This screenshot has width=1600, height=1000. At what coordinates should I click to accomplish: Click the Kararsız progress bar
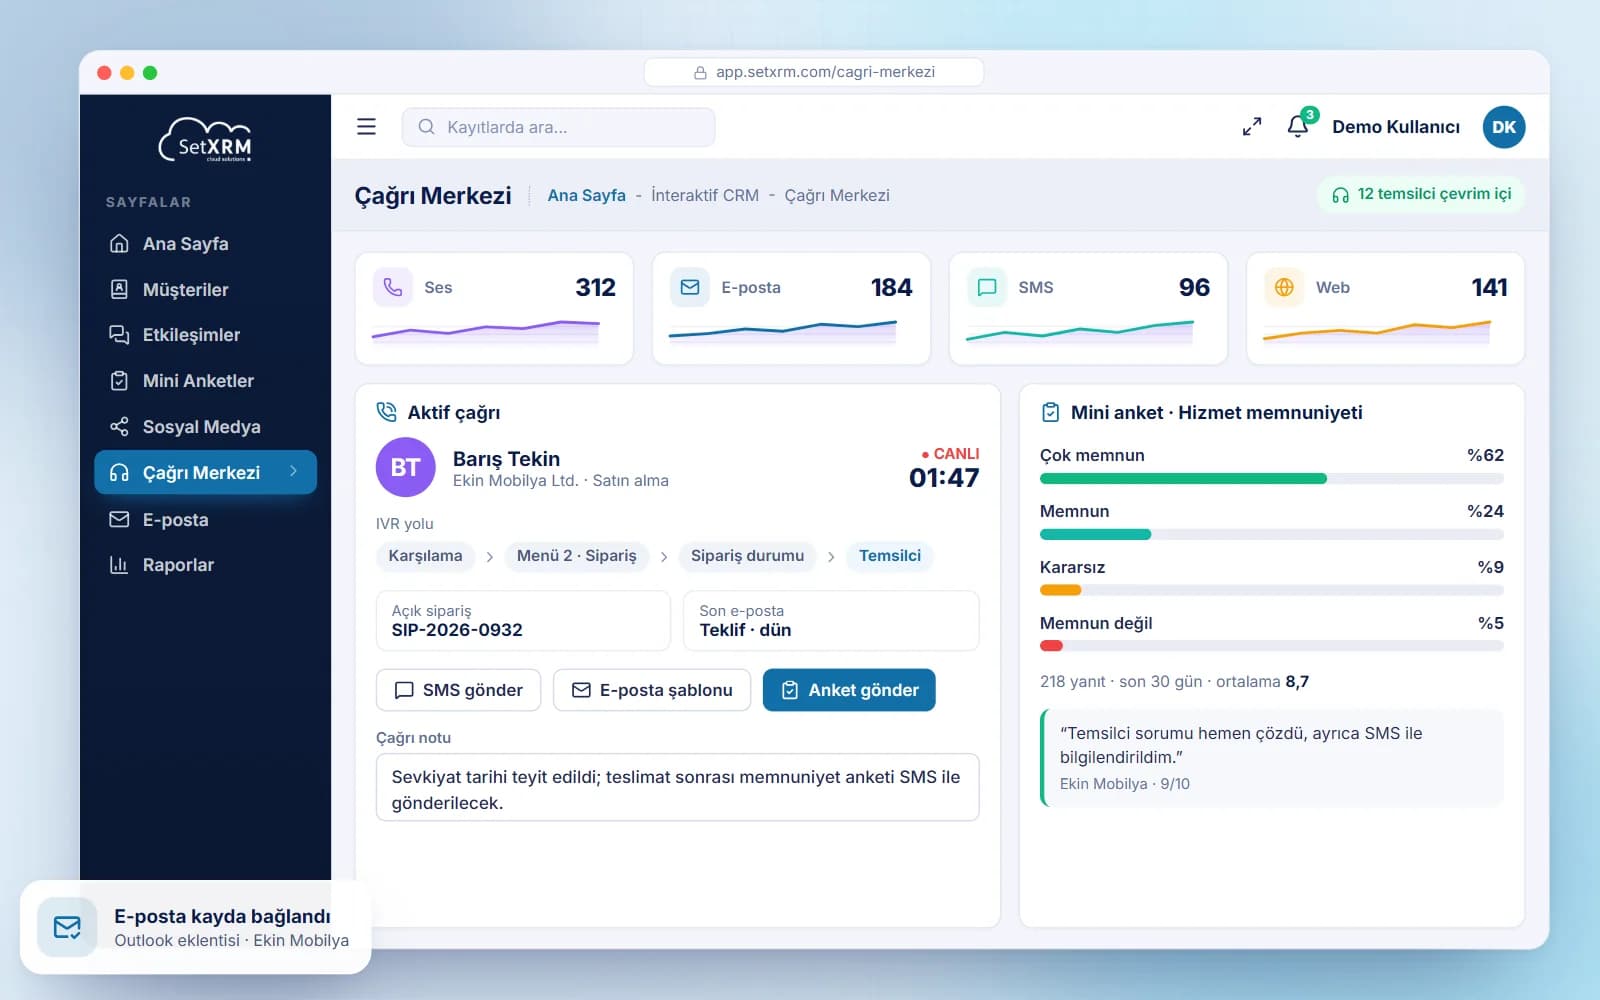tap(1272, 590)
